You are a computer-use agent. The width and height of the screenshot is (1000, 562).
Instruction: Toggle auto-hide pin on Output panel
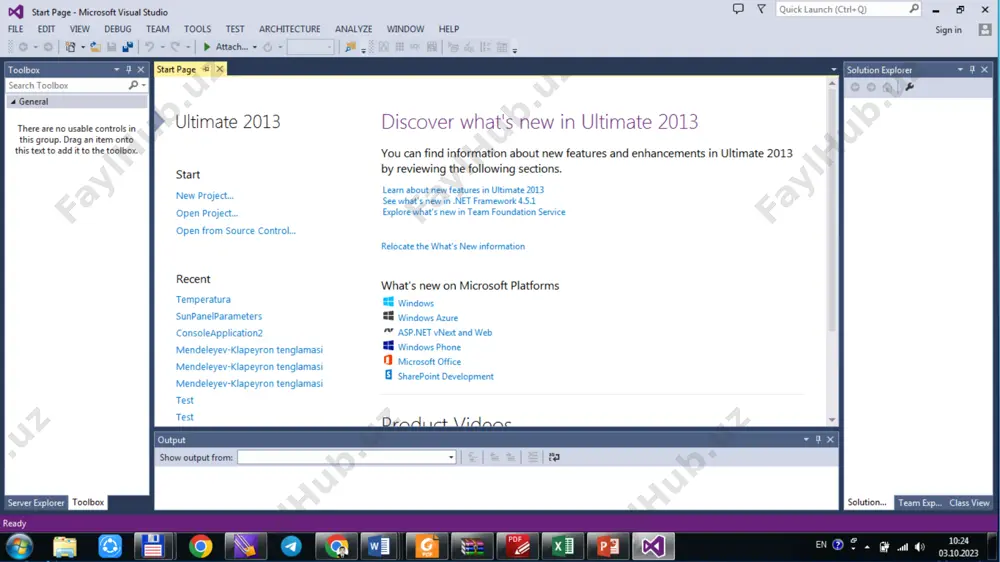tap(818, 440)
